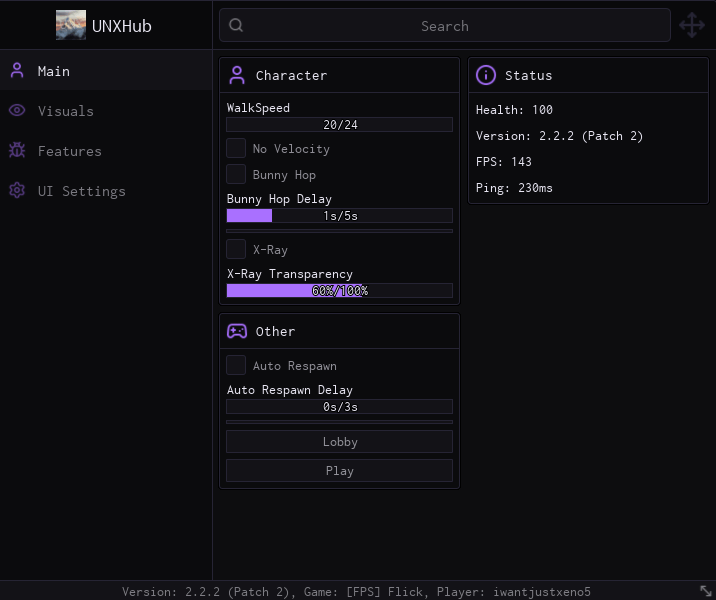Click the WalkSpeed label
The width and height of the screenshot is (716, 600).
258,108
